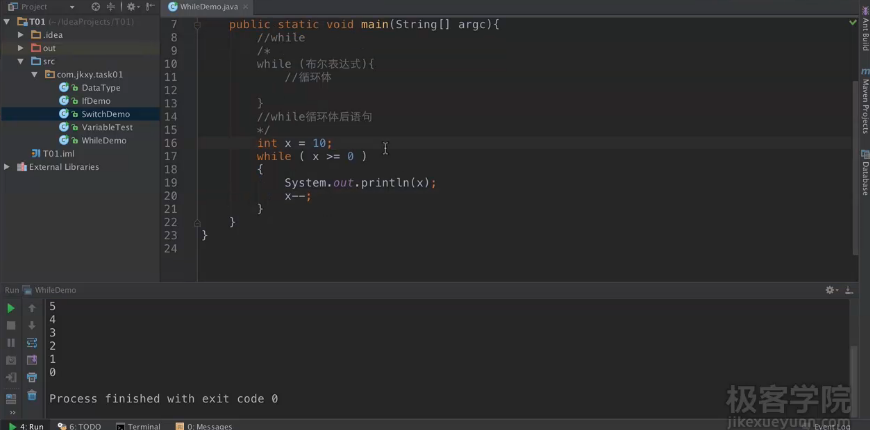The image size is (870, 430).
Task: Toggle Use Soft Wraps in console
Action: [32, 343]
